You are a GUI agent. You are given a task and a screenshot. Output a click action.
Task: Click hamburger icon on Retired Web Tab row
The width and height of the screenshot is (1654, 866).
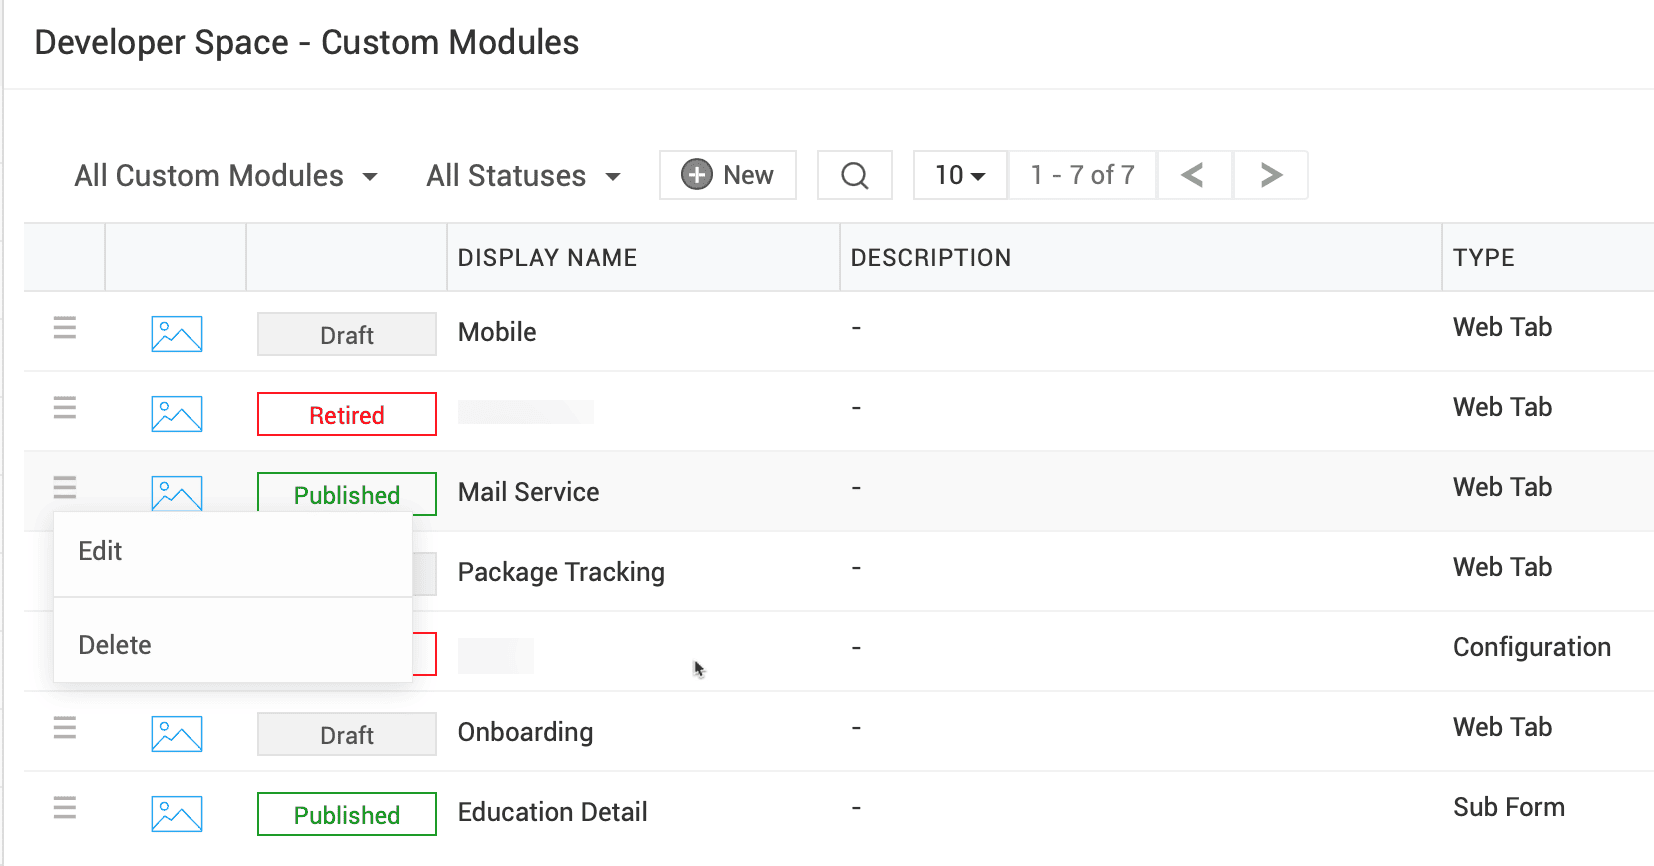(65, 408)
